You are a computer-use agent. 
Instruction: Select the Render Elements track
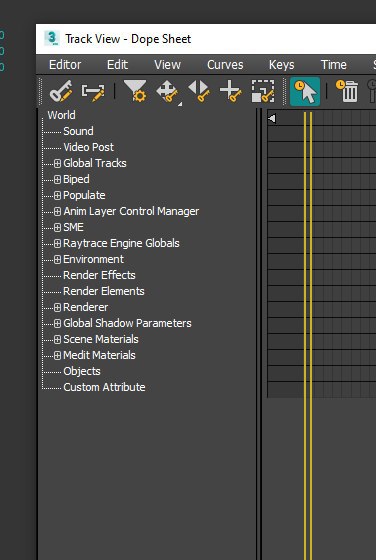[104, 291]
